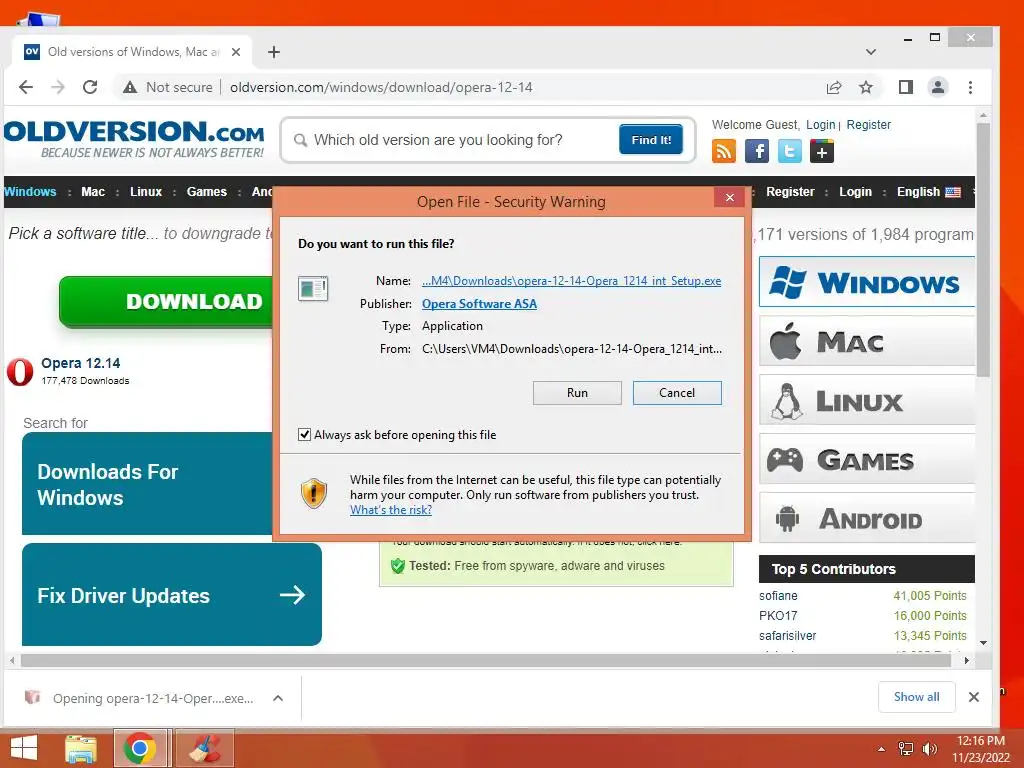This screenshot has width=1024, height=768.
Task: Reload the page with the refresh icon
Action: coord(90,87)
